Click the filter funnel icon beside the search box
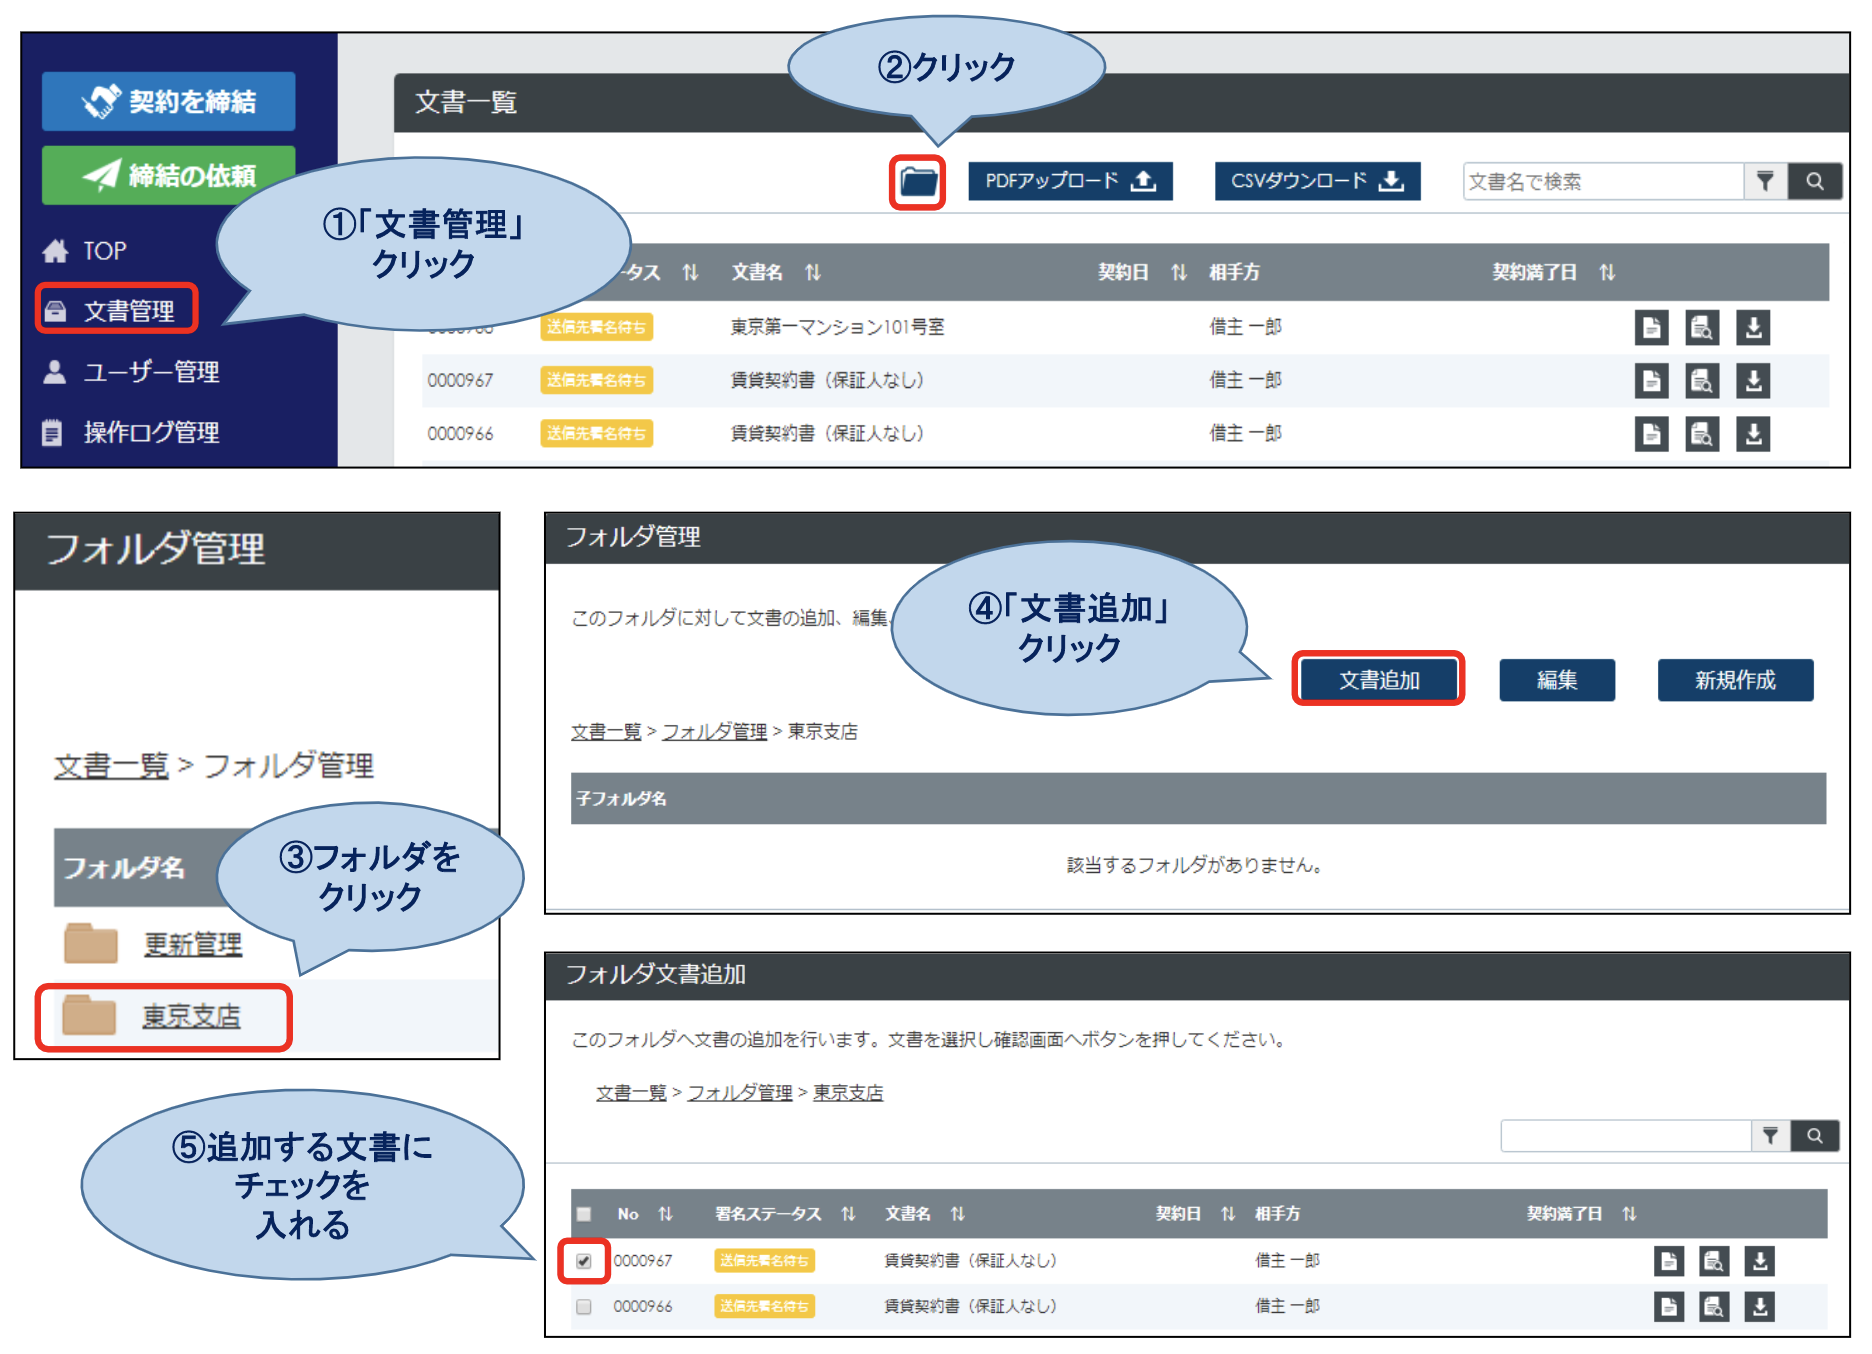 [x=1768, y=181]
